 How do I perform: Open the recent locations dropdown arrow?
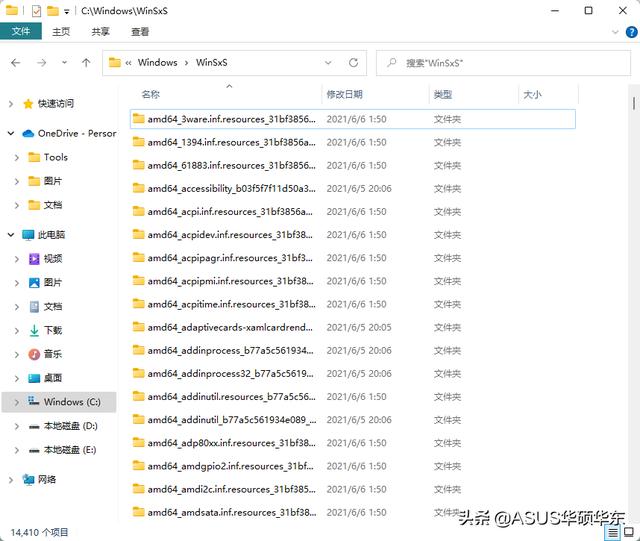(64, 62)
